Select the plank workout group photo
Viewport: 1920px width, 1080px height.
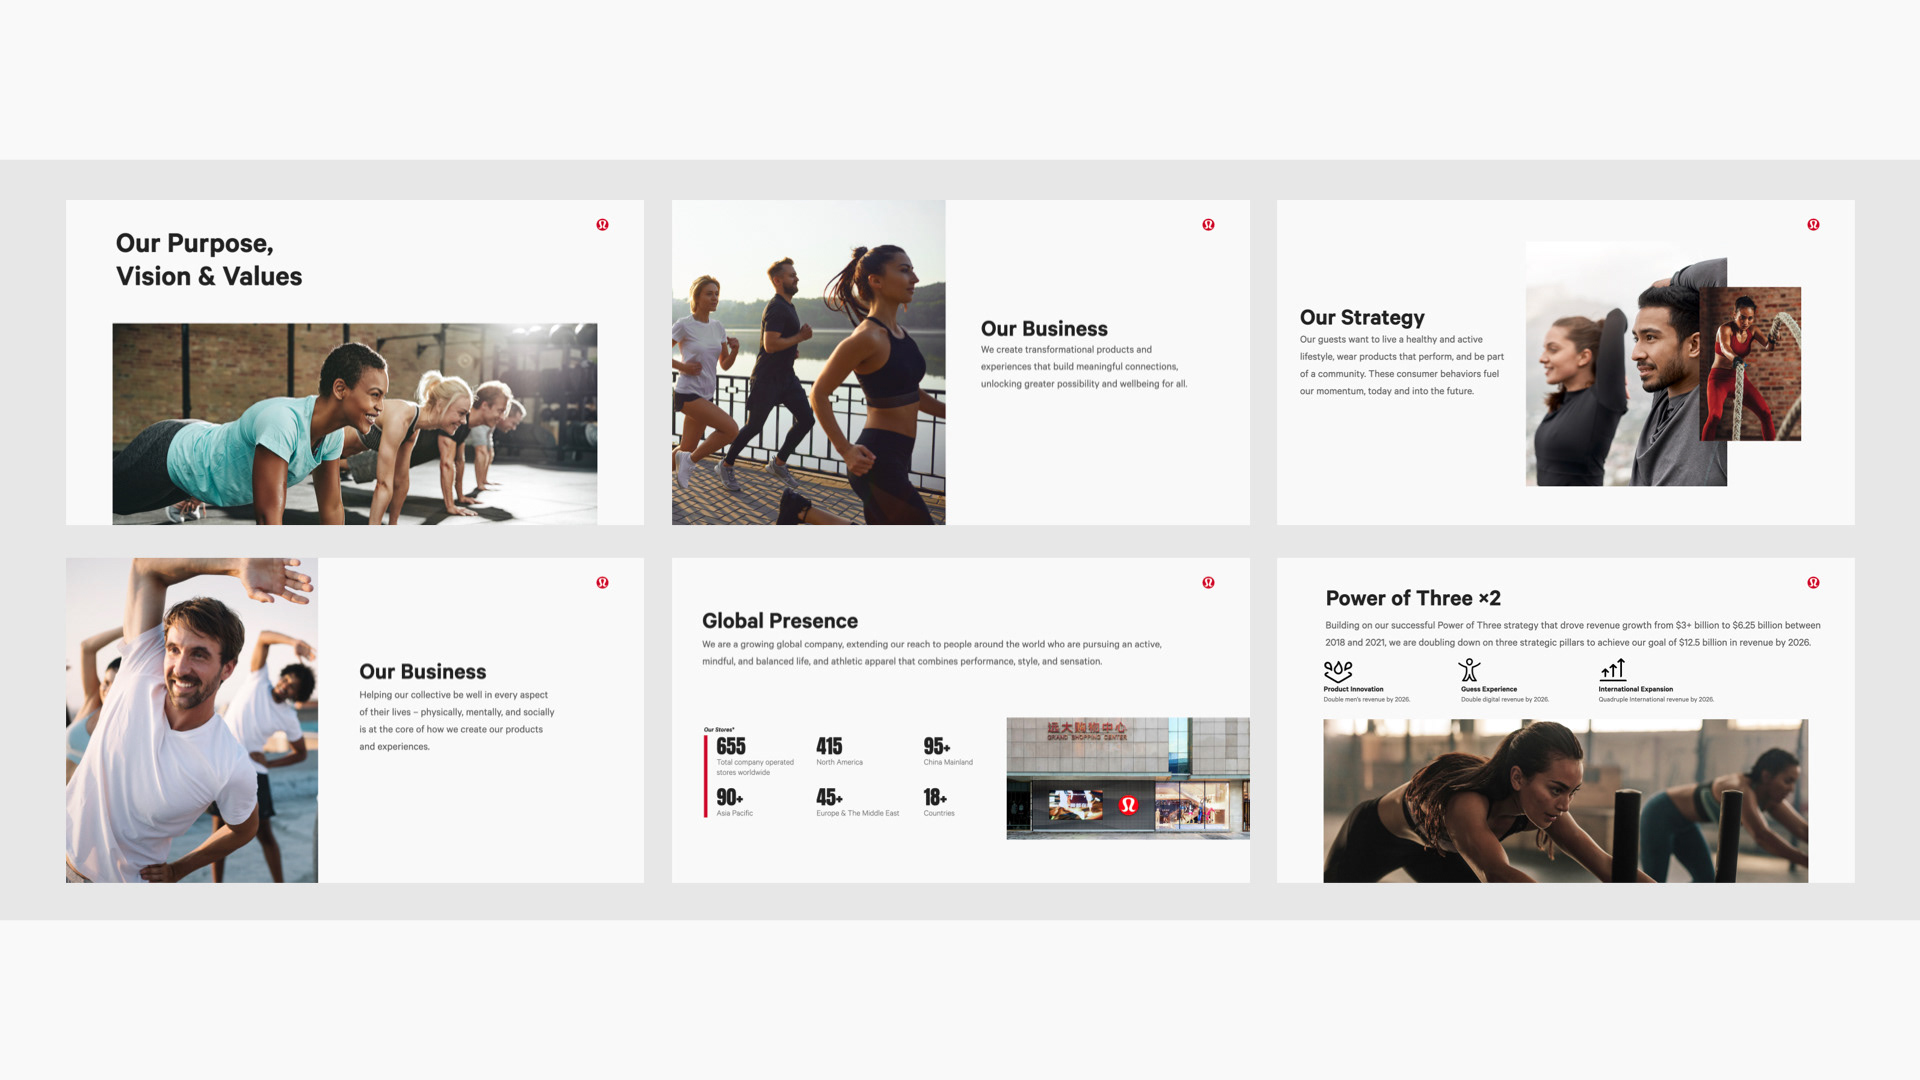pos(354,423)
